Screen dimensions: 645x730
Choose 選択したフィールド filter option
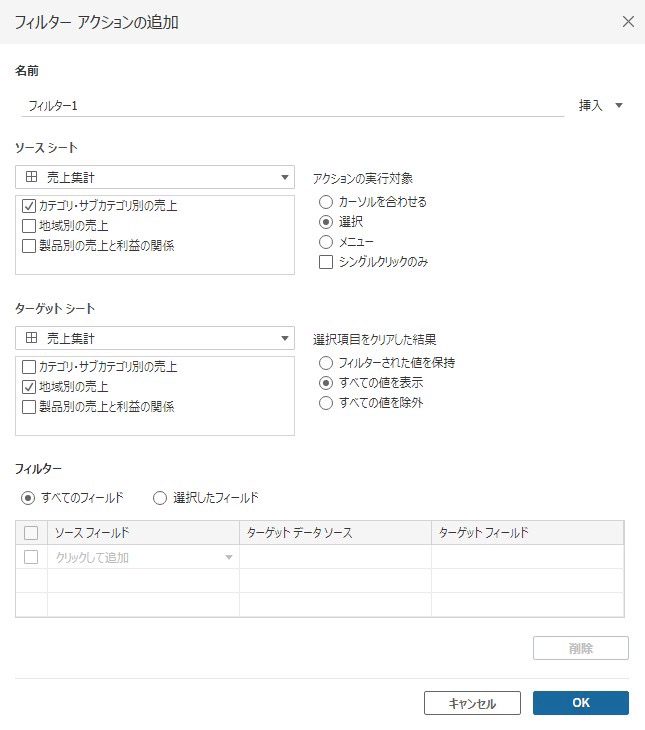[x=160, y=498]
